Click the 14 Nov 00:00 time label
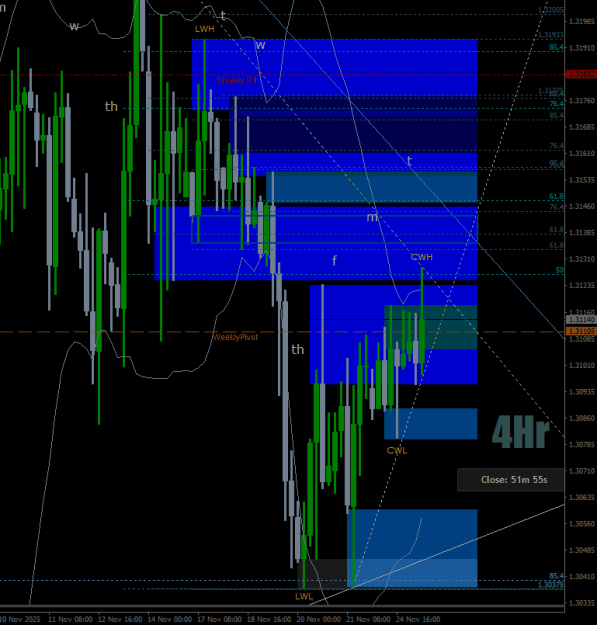Screen dimensions: 597x625 pos(170,619)
